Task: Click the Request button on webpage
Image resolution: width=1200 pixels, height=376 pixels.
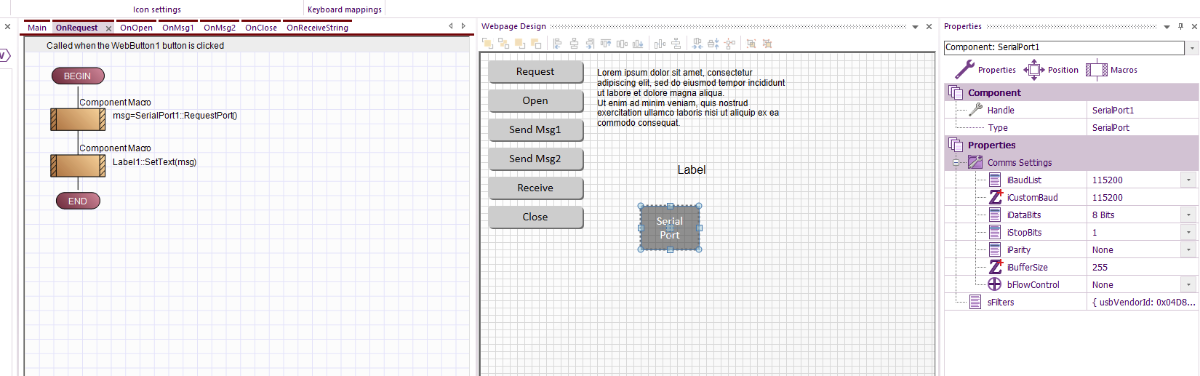Action: (535, 72)
